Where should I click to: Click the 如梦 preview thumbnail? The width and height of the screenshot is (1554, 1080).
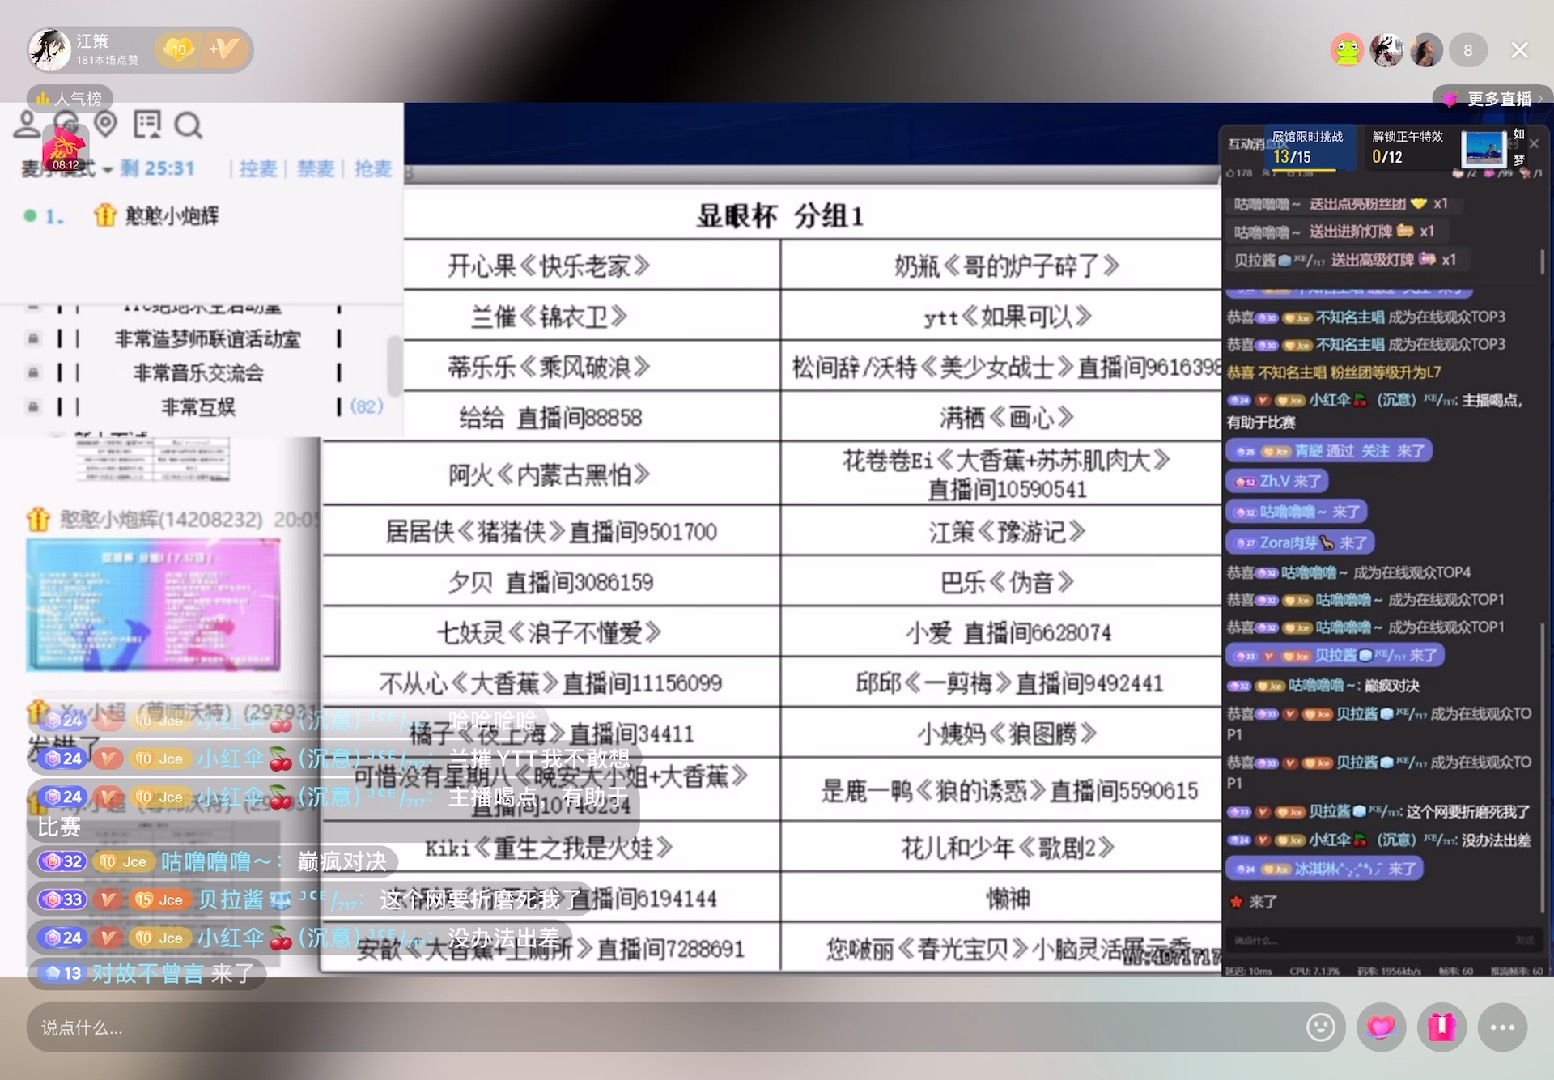tap(1484, 150)
